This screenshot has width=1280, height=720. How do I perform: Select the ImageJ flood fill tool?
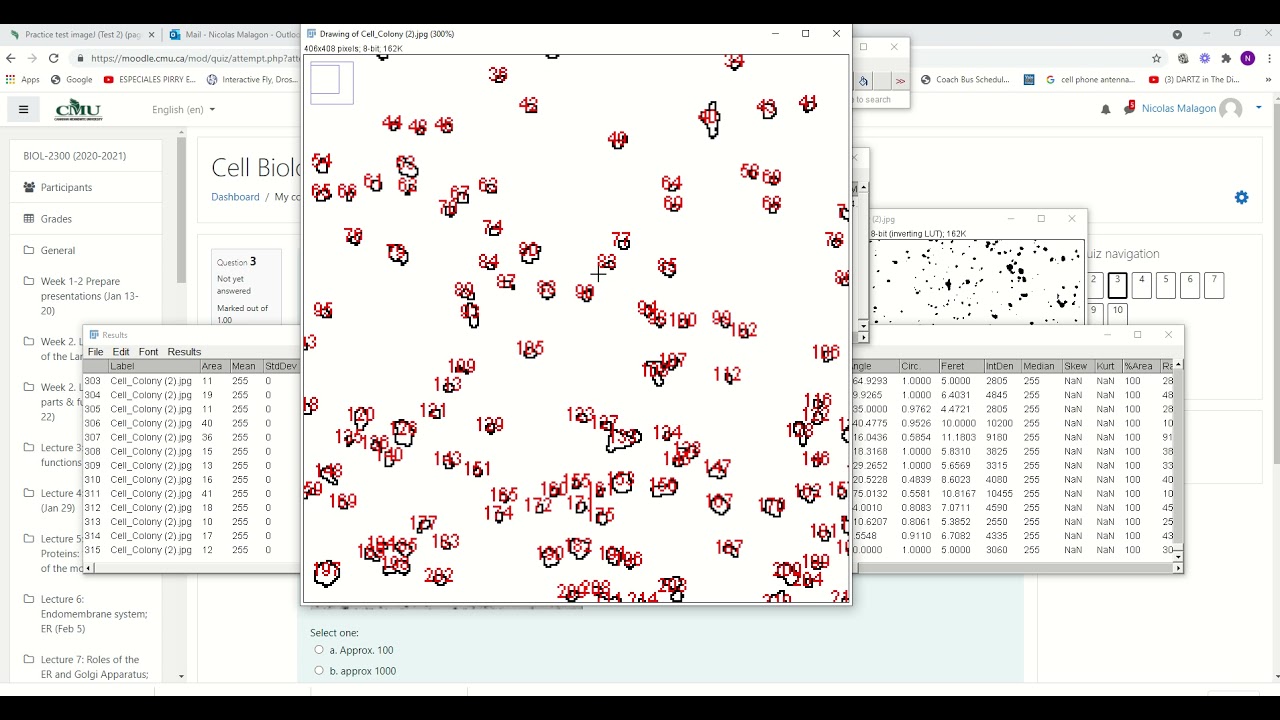864,81
